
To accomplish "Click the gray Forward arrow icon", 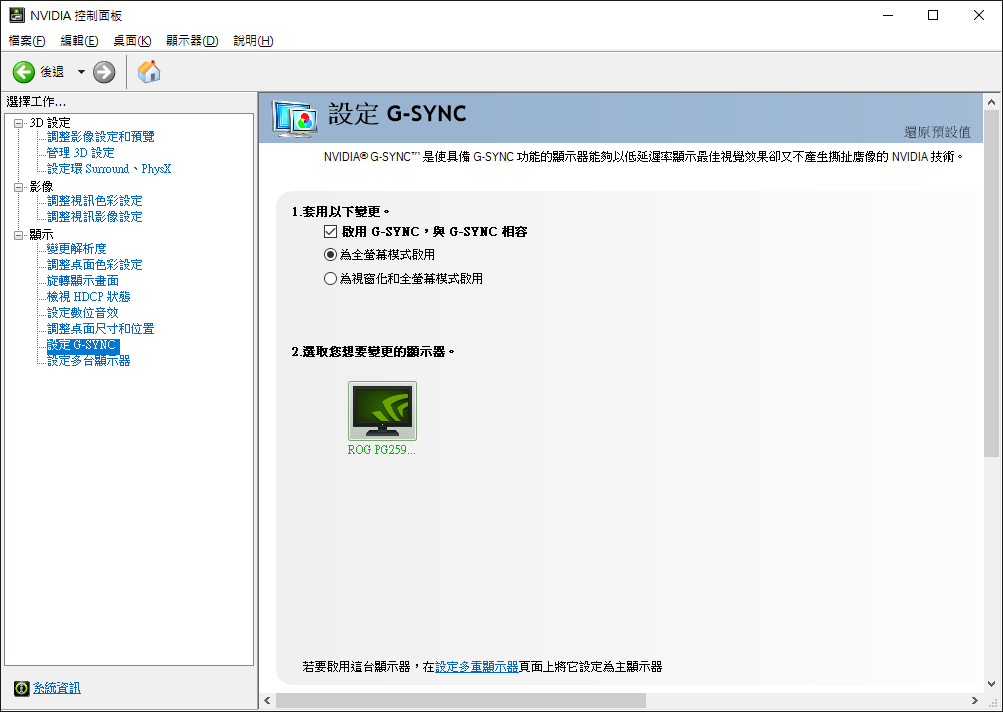I will pos(104,72).
